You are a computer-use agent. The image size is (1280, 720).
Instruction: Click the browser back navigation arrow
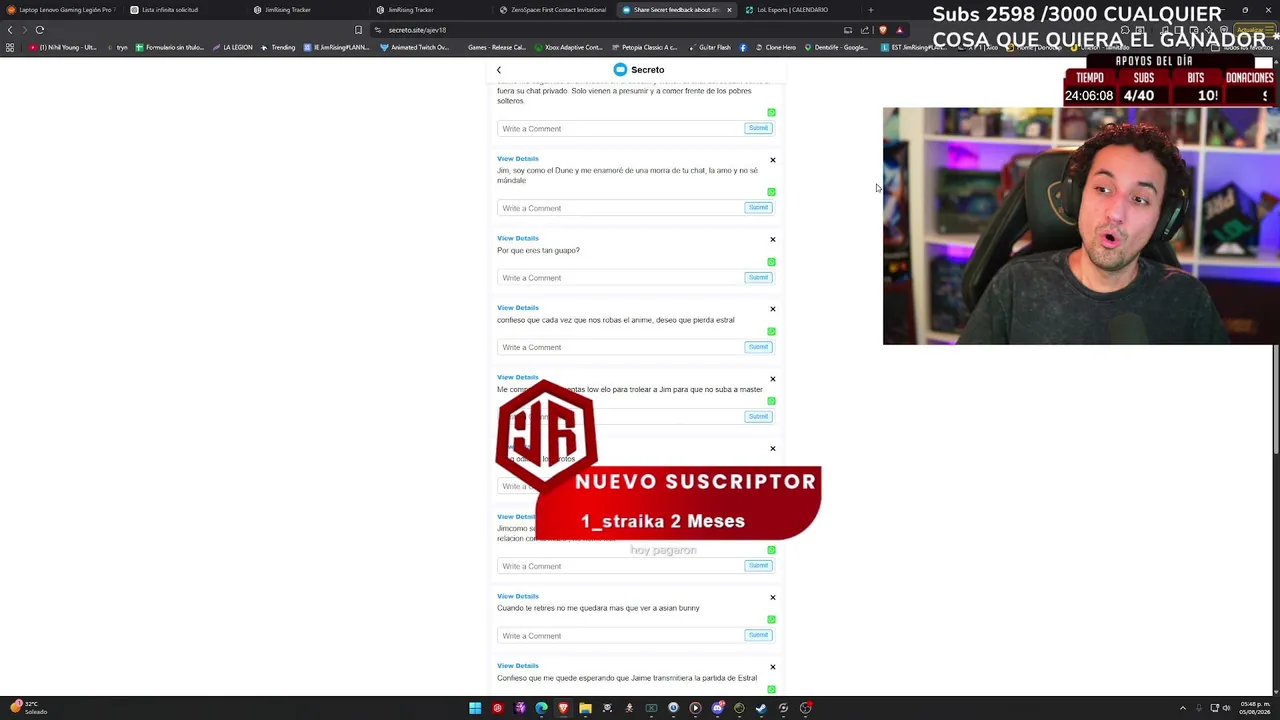pyautogui.click(x=10, y=30)
